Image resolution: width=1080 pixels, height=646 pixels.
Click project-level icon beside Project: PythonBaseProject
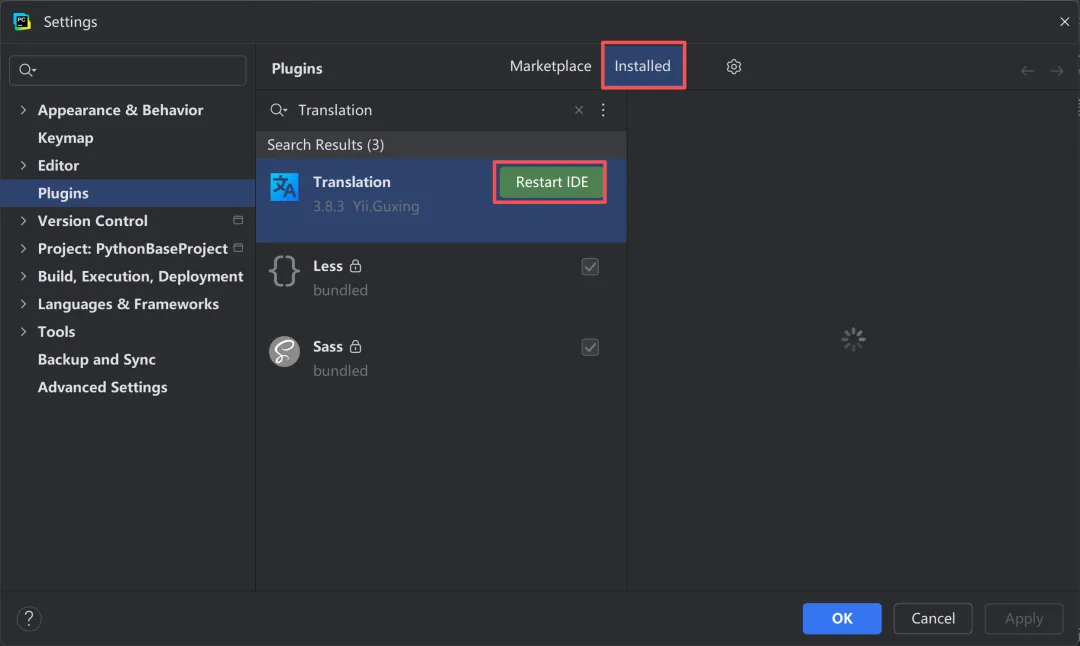238,248
